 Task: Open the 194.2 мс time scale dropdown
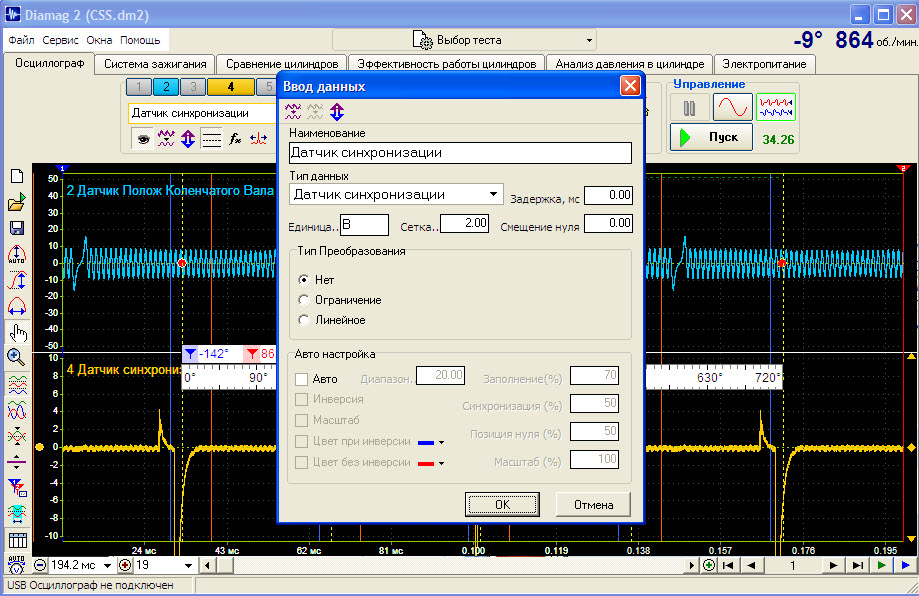tap(107, 566)
